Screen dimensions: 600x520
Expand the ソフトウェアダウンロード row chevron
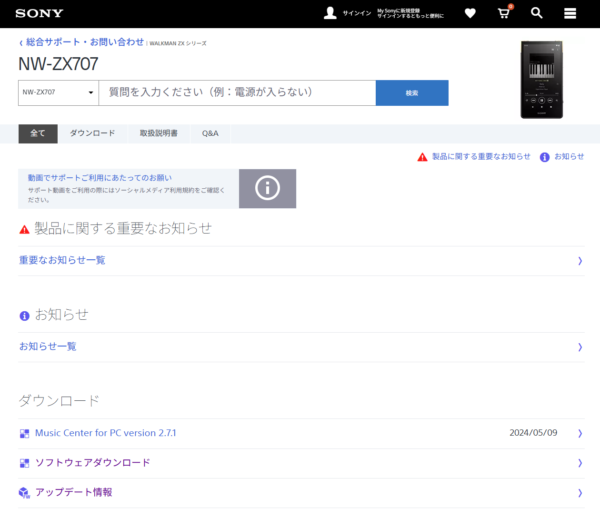coord(580,463)
